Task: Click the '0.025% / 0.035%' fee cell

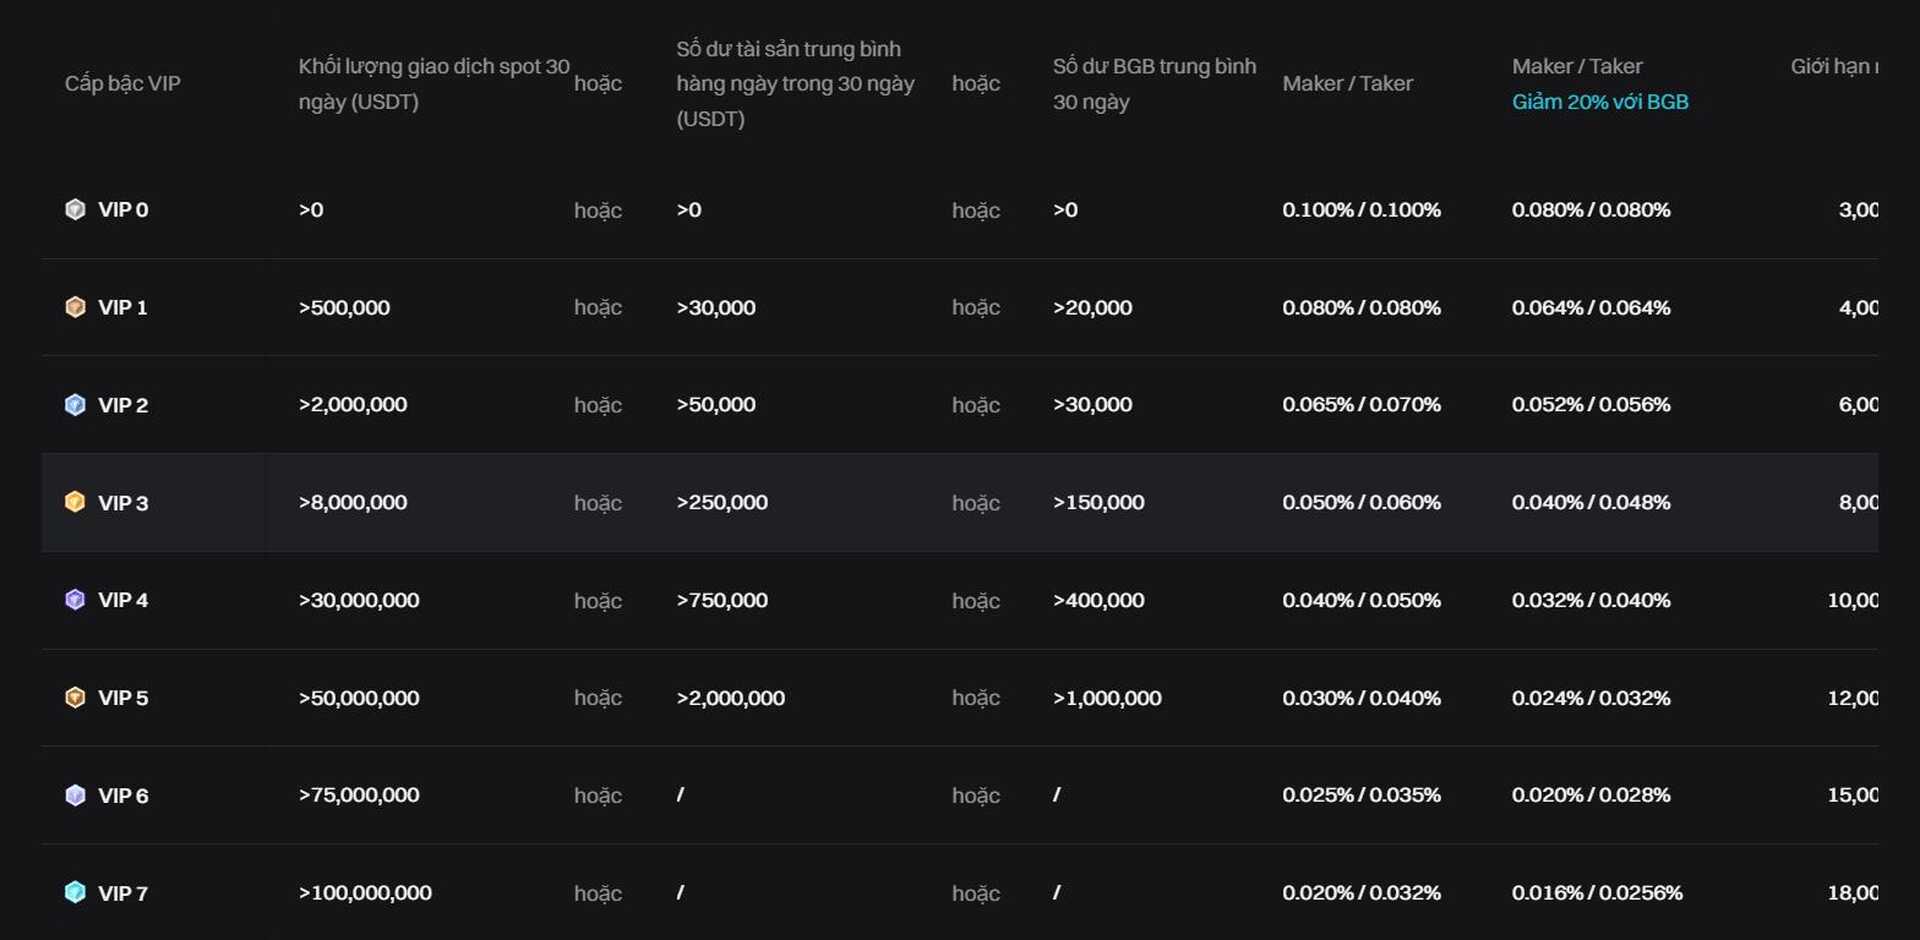Action: tap(1362, 795)
